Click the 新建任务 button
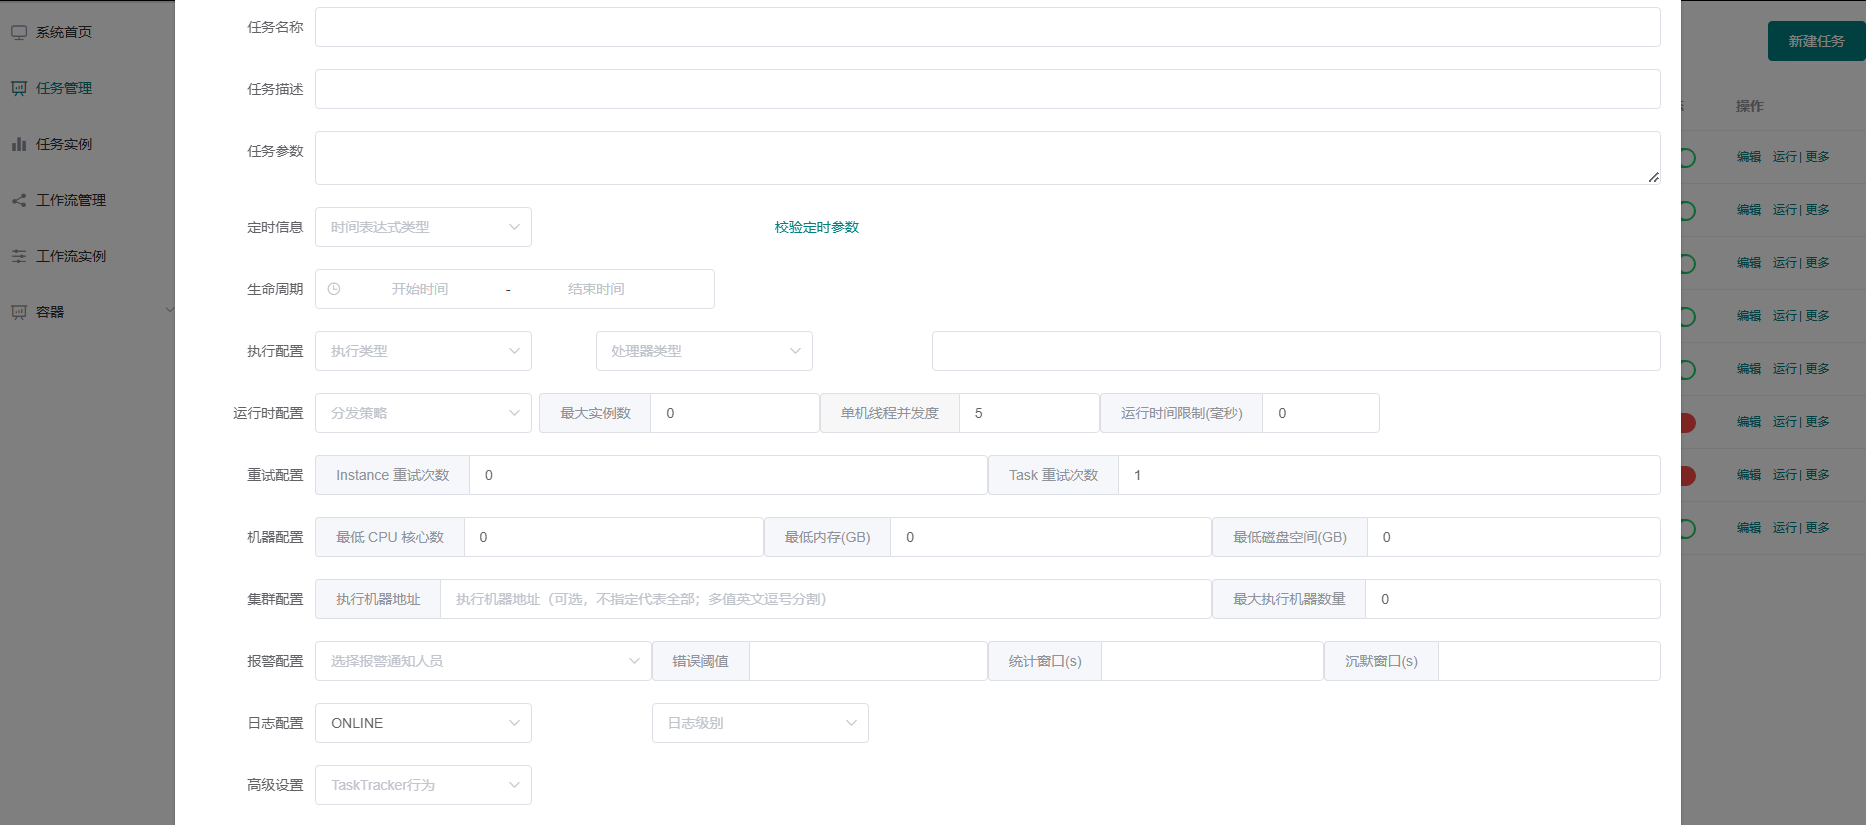 [x=1816, y=41]
